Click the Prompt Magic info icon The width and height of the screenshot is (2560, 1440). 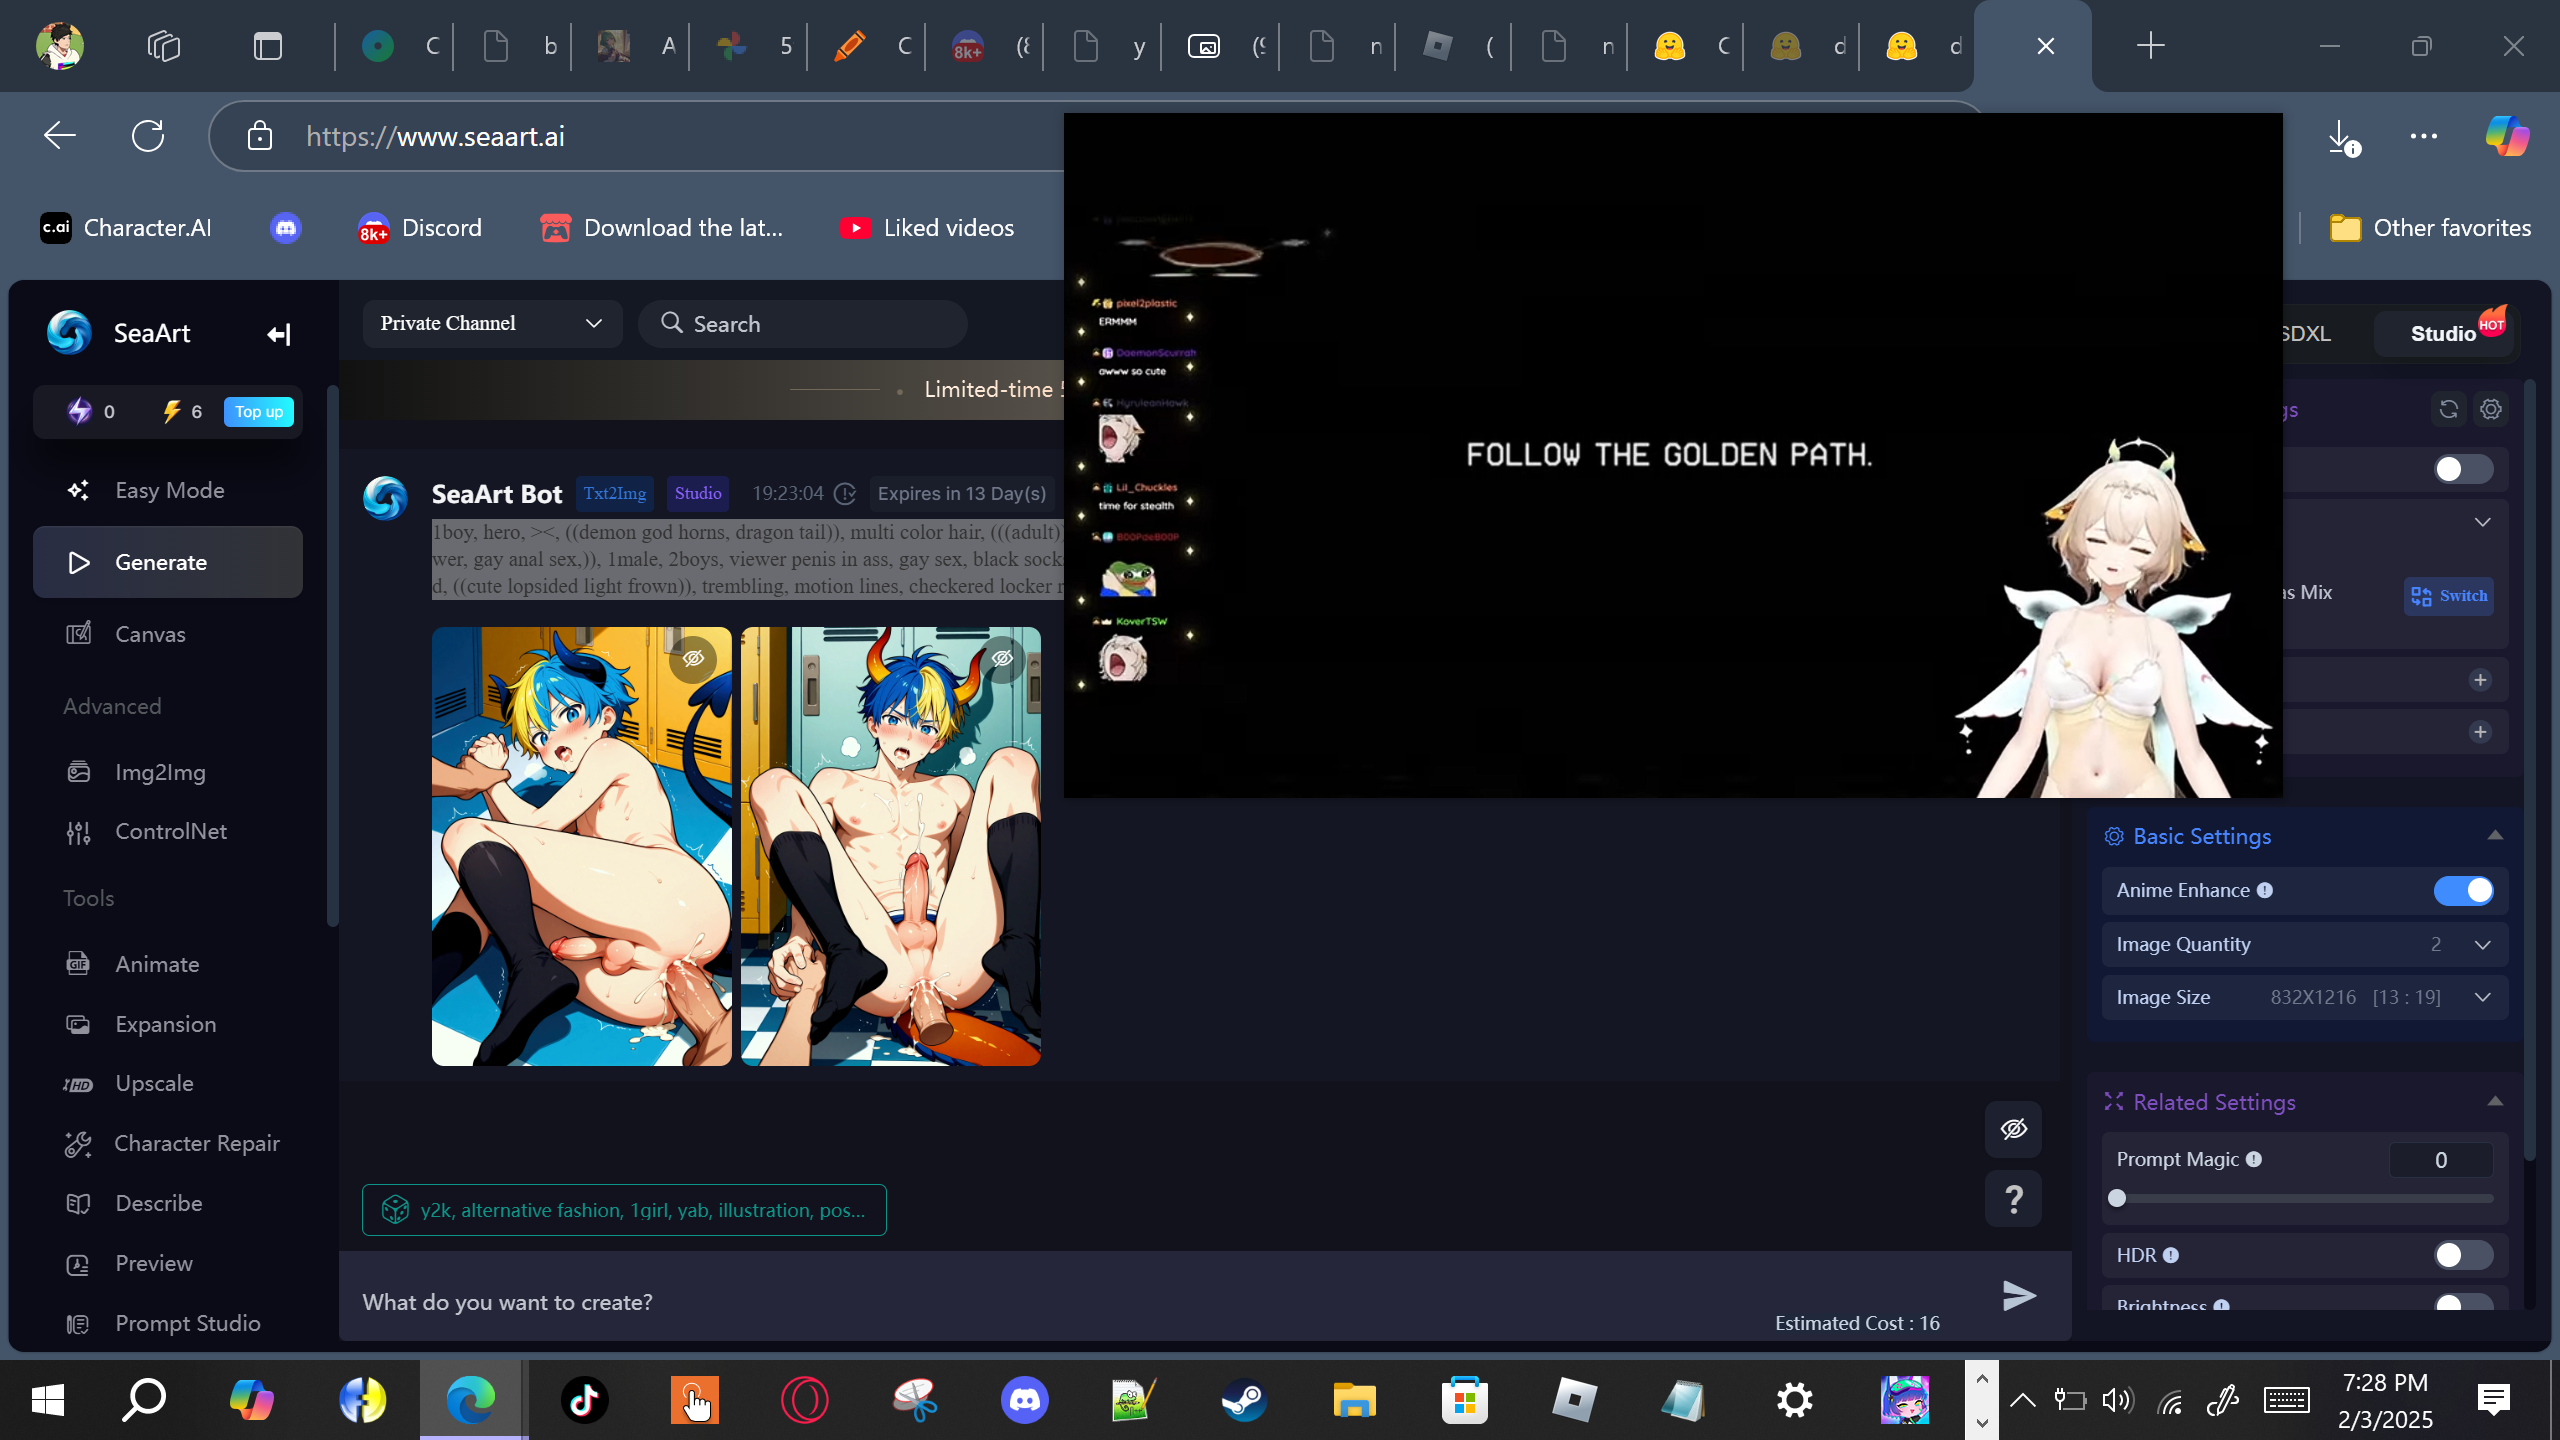pyautogui.click(x=2254, y=1160)
